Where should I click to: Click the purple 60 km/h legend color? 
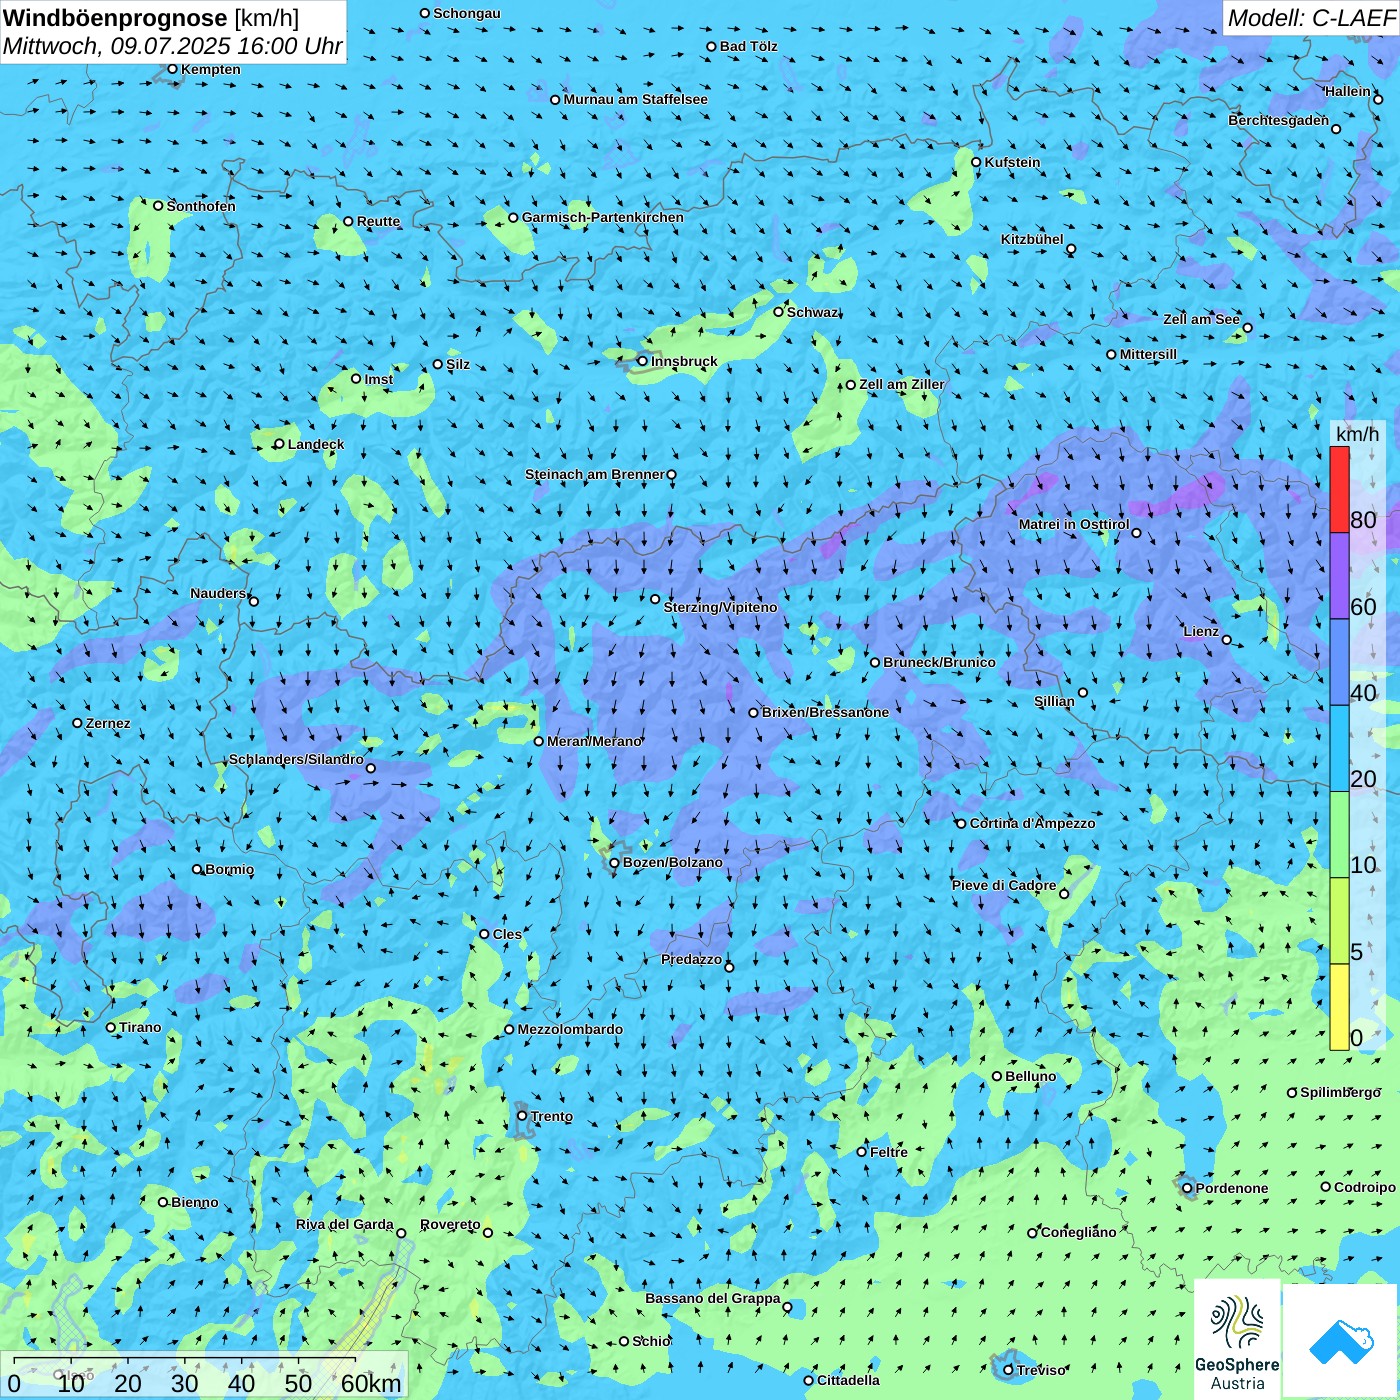pos(1339,576)
